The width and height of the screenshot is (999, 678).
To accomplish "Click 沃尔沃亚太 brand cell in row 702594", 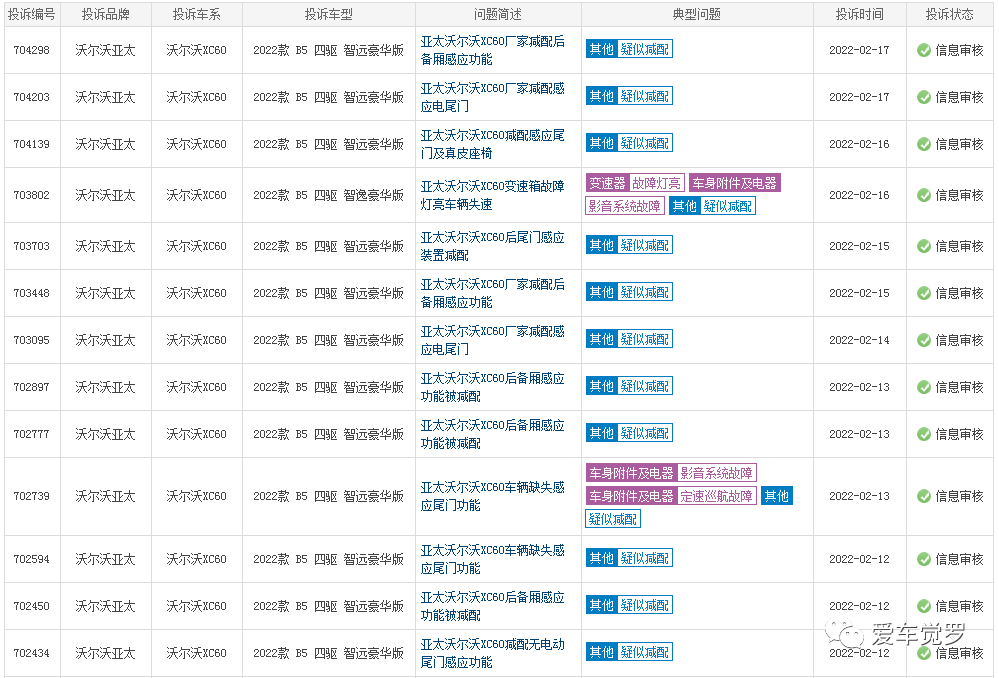I will pyautogui.click(x=106, y=559).
